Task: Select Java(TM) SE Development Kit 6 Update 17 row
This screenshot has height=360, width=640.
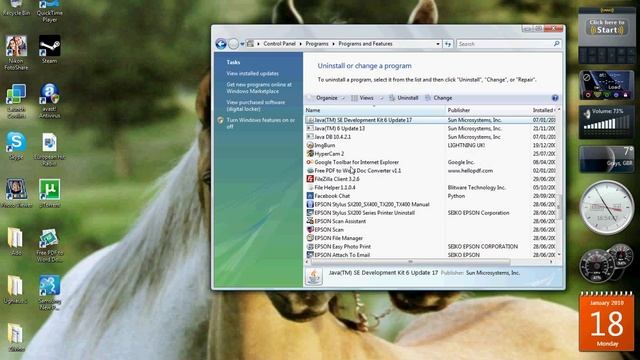Action: [x=431, y=120]
